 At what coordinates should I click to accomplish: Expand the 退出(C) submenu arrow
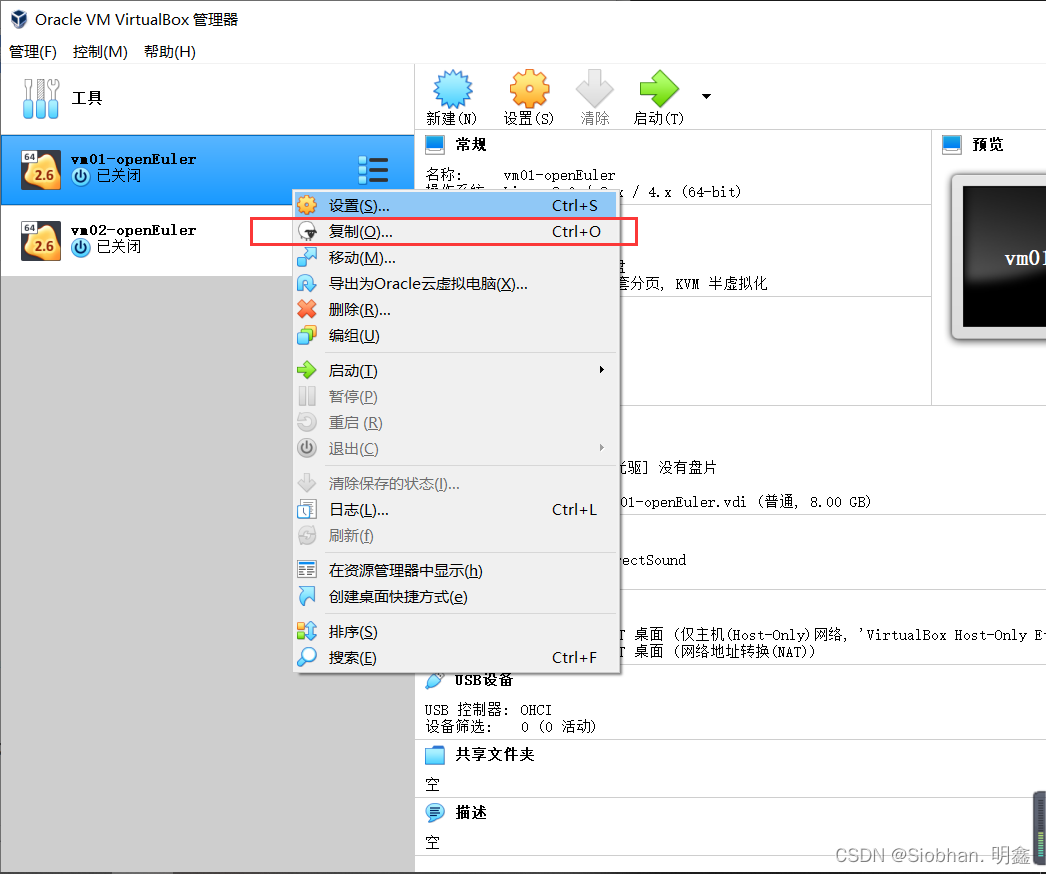coord(600,448)
